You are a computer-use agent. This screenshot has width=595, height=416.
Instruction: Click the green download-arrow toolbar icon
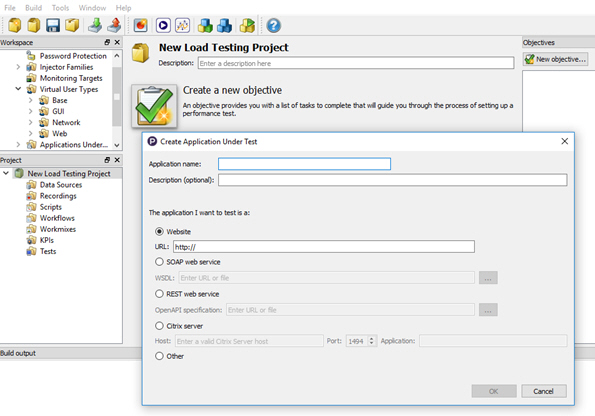click(95, 25)
